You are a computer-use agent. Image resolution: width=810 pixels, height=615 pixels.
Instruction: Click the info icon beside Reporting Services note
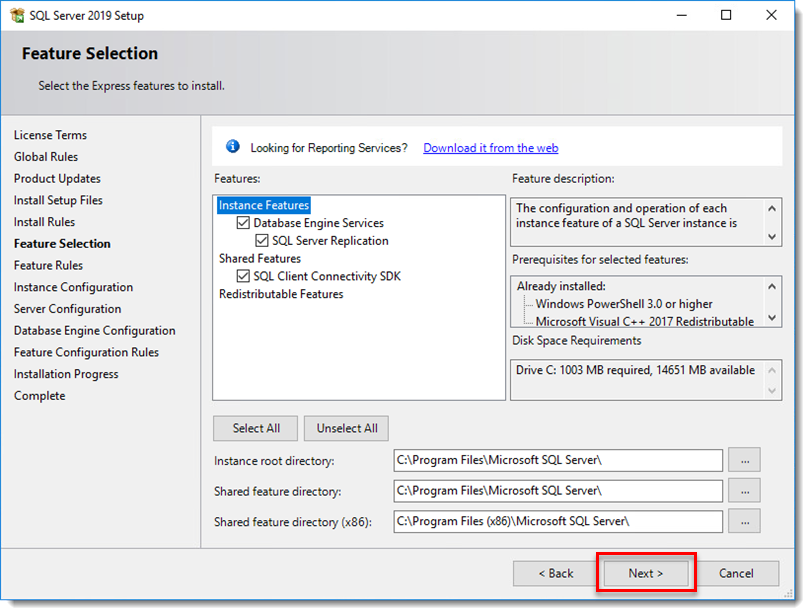[232, 146]
